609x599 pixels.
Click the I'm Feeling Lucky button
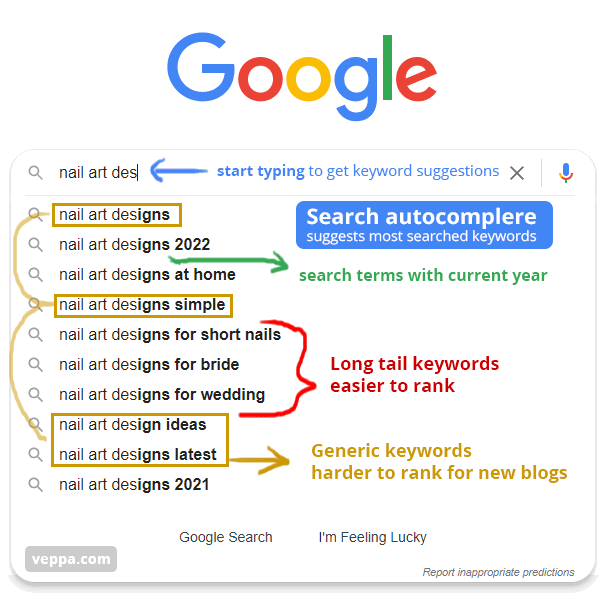coord(372,537)
